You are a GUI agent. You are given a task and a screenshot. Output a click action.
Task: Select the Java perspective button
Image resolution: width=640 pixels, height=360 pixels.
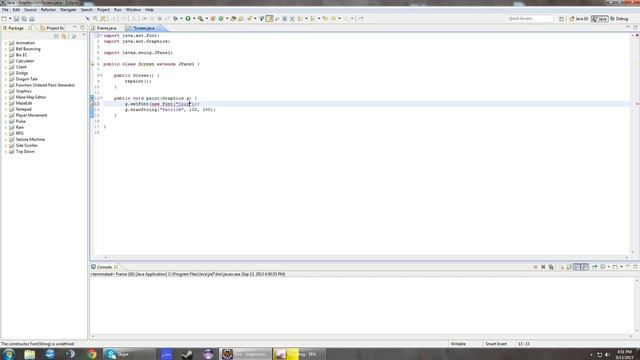600,19
